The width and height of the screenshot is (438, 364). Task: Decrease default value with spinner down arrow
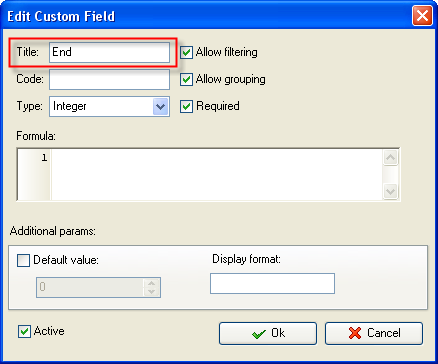point(152,291)
